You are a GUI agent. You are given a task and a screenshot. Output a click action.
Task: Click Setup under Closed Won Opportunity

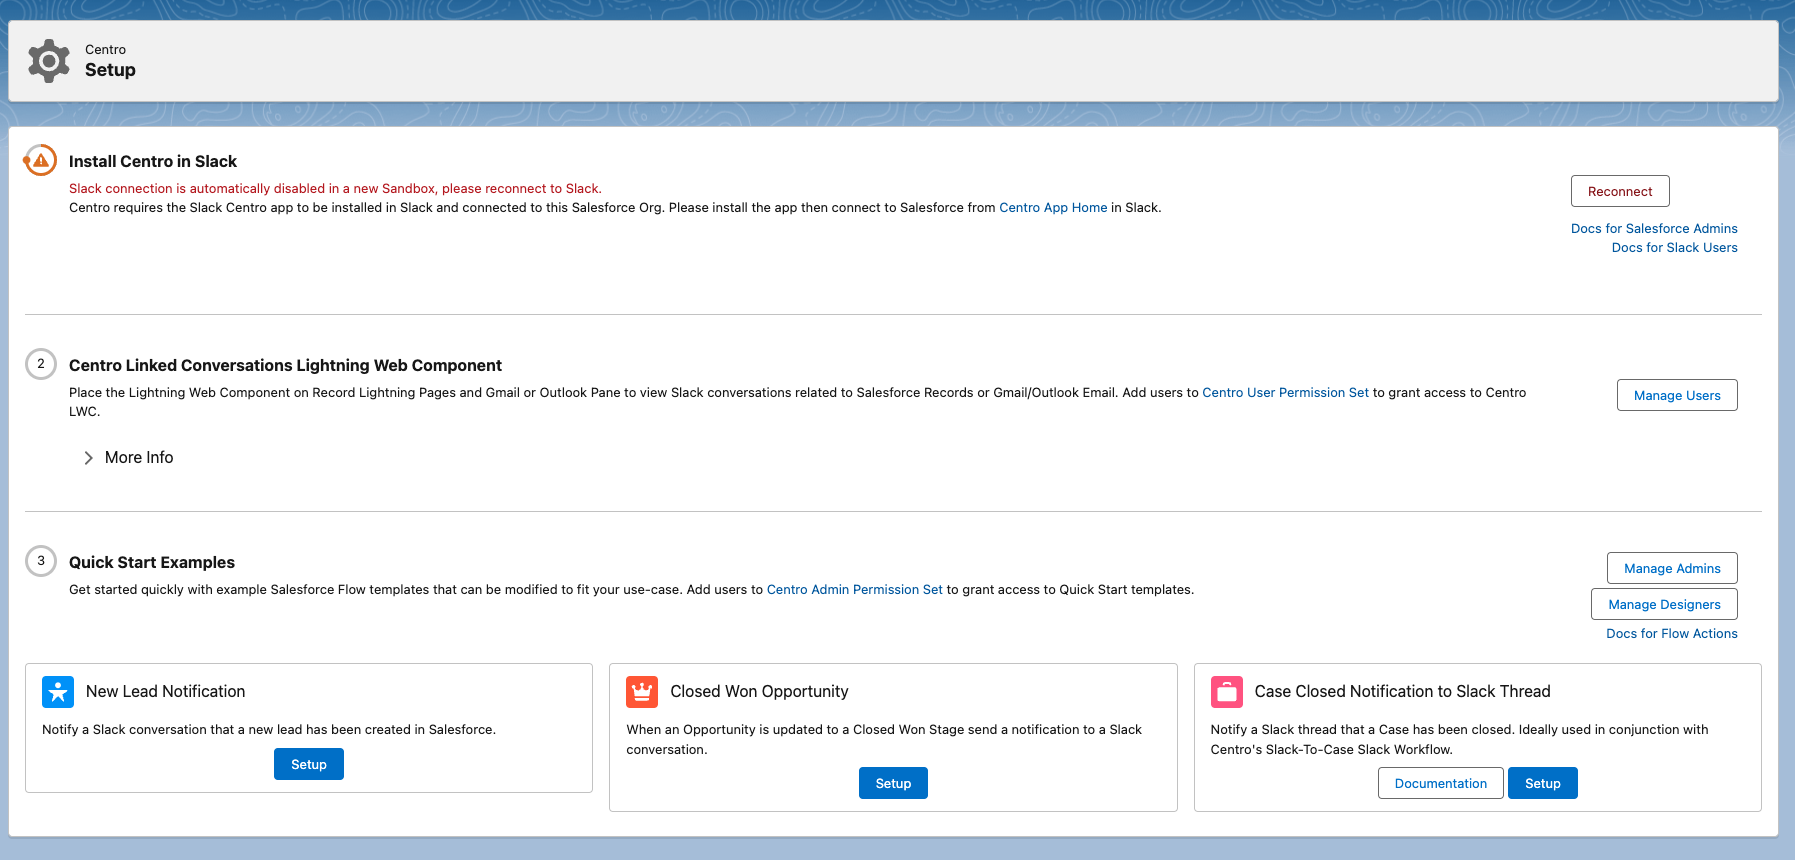(x=893, y=783)
